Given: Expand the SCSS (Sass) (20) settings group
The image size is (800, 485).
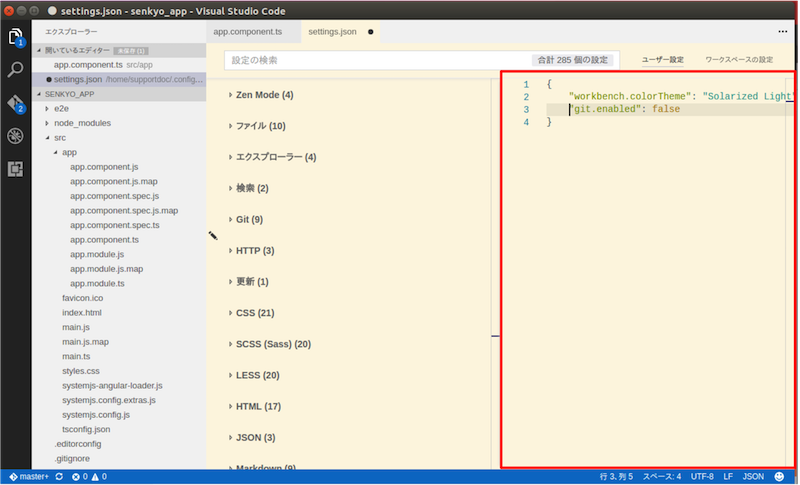Looking at the screenshot, I should [269, 344].
